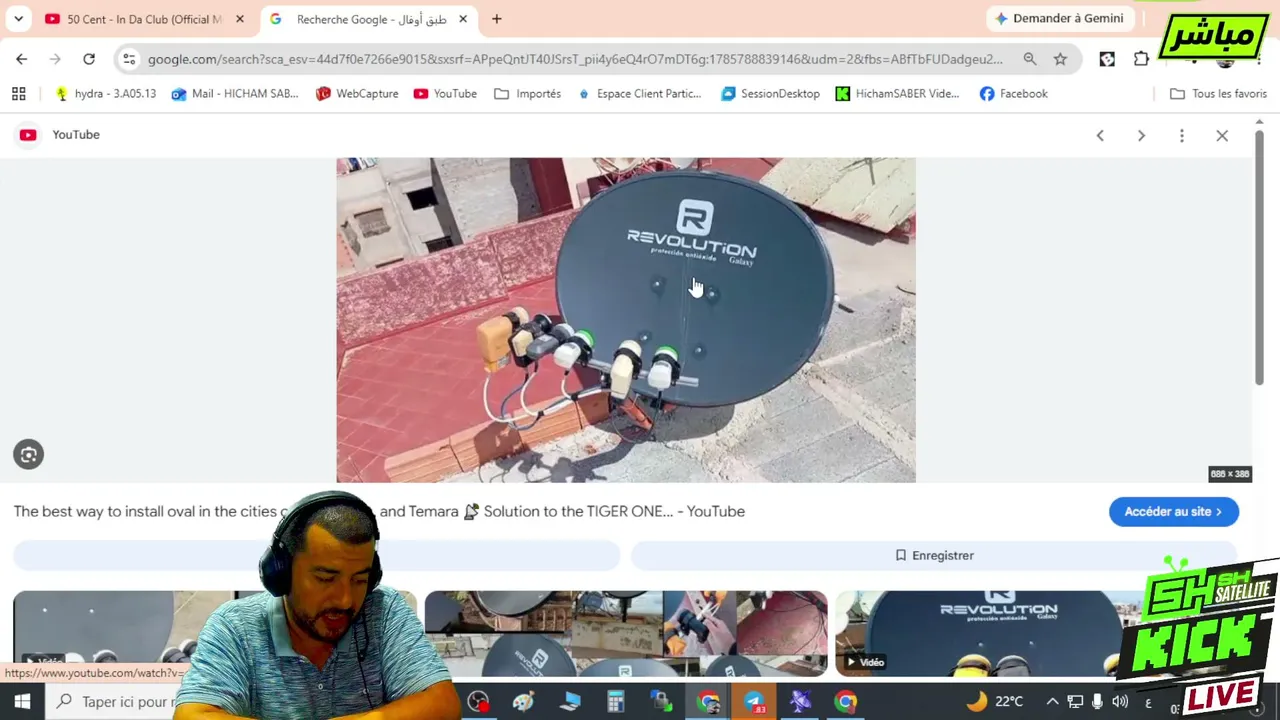Click the Demander à Gemini button
This screenshot has width=1280, height=720.
point(1059,19)
